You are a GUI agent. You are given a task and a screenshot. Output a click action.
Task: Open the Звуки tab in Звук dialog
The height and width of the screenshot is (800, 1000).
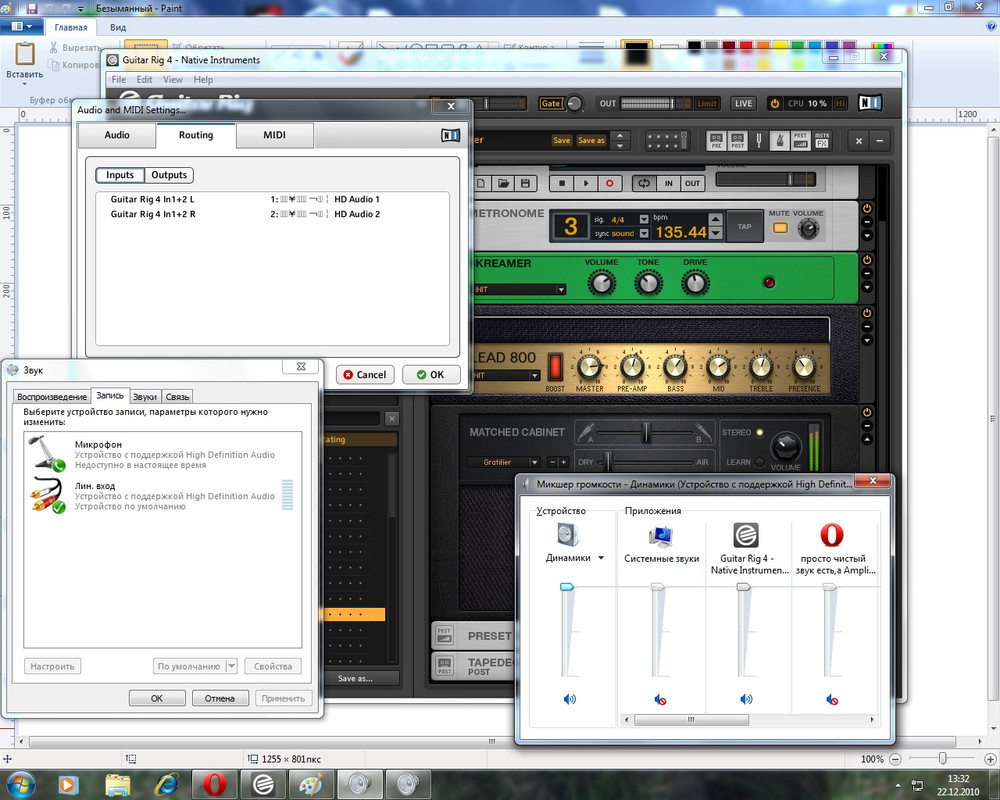[145, 397]
